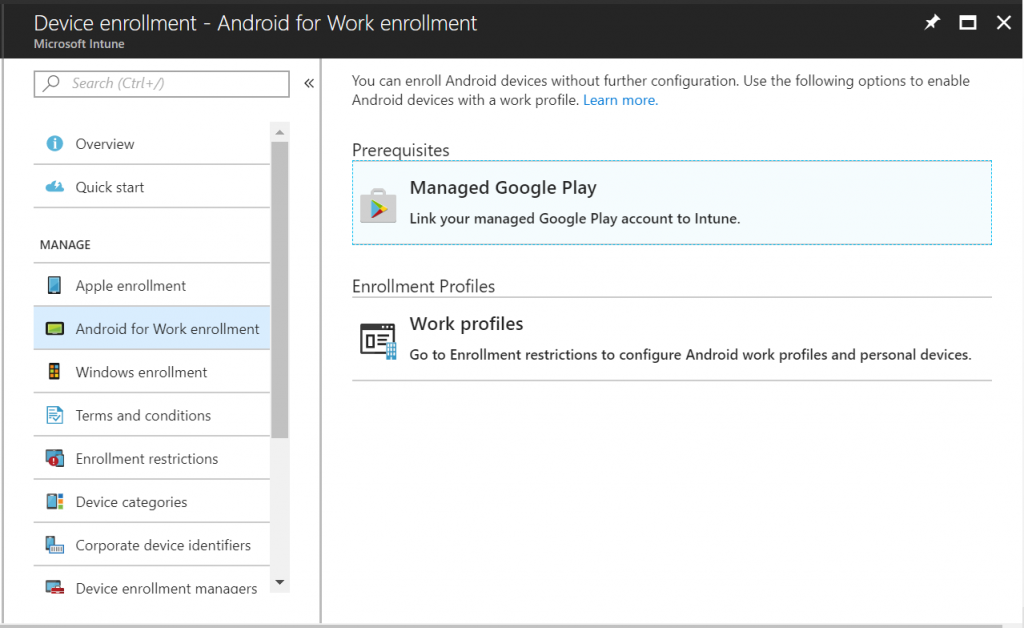Maximize the Device enrollment blade
Image resolution: width=1024 pixels, height=628 pixels.
tap(968, 23)
